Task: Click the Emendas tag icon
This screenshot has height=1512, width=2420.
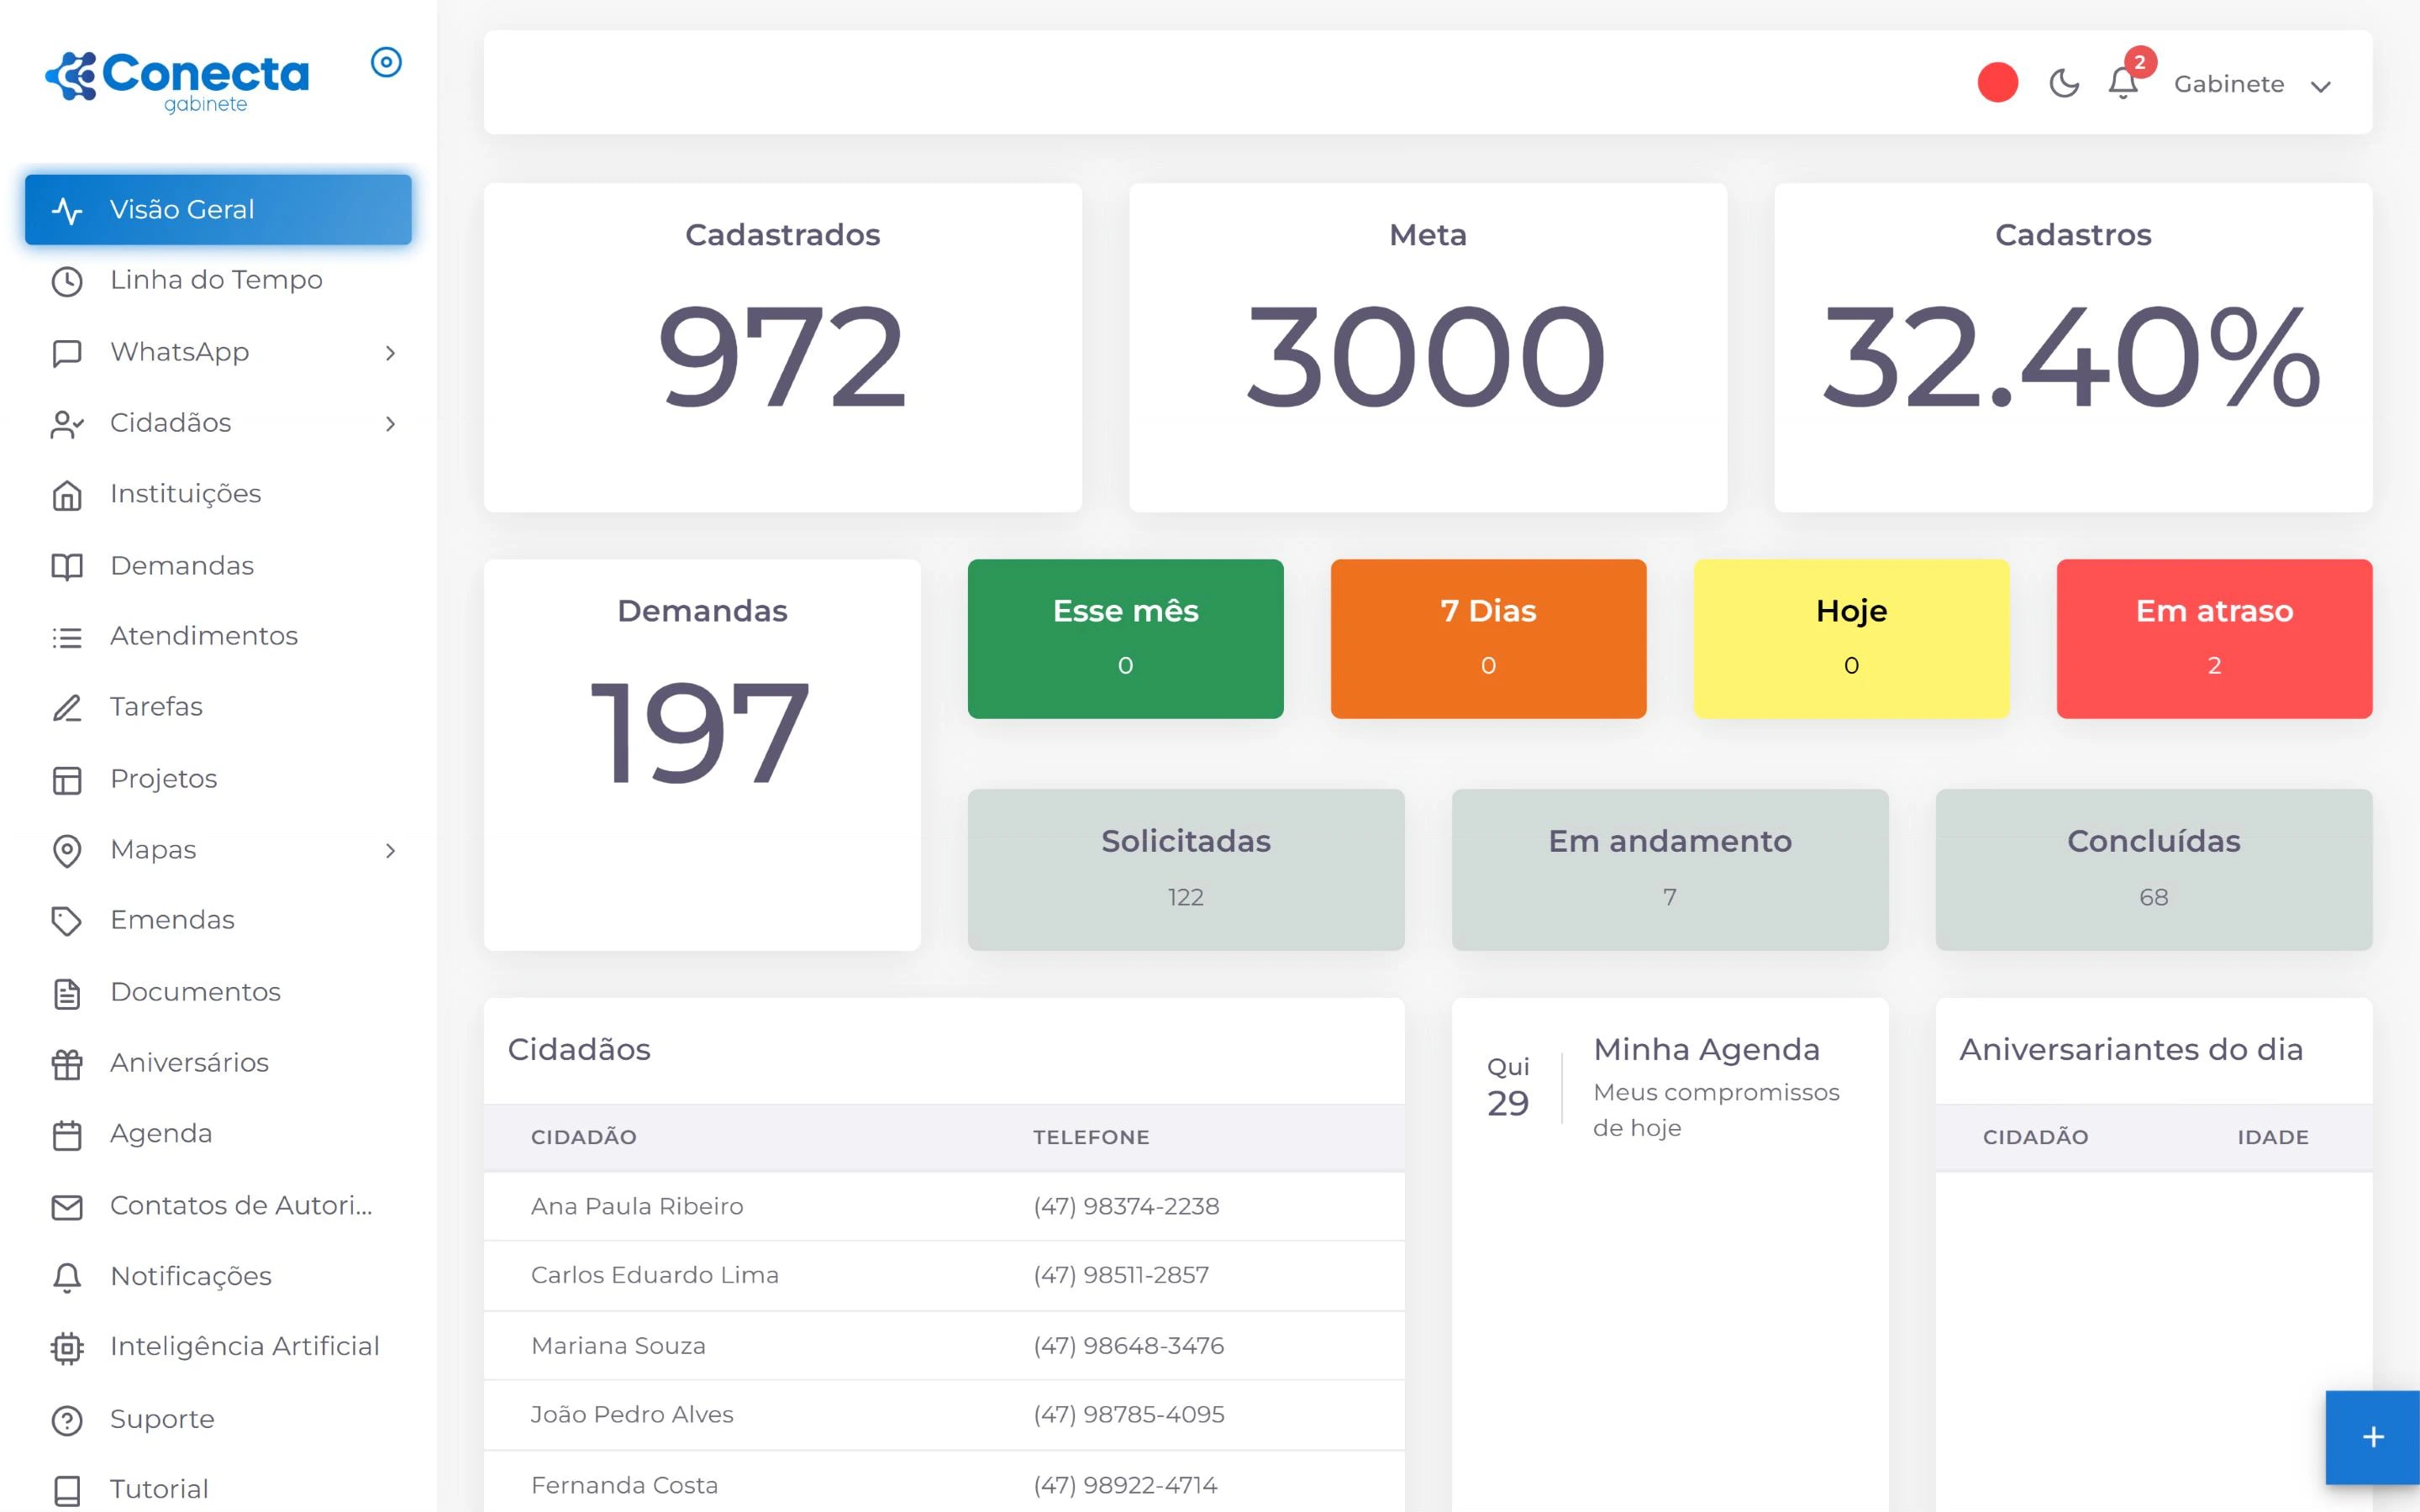Action: [x=67, y=921]
